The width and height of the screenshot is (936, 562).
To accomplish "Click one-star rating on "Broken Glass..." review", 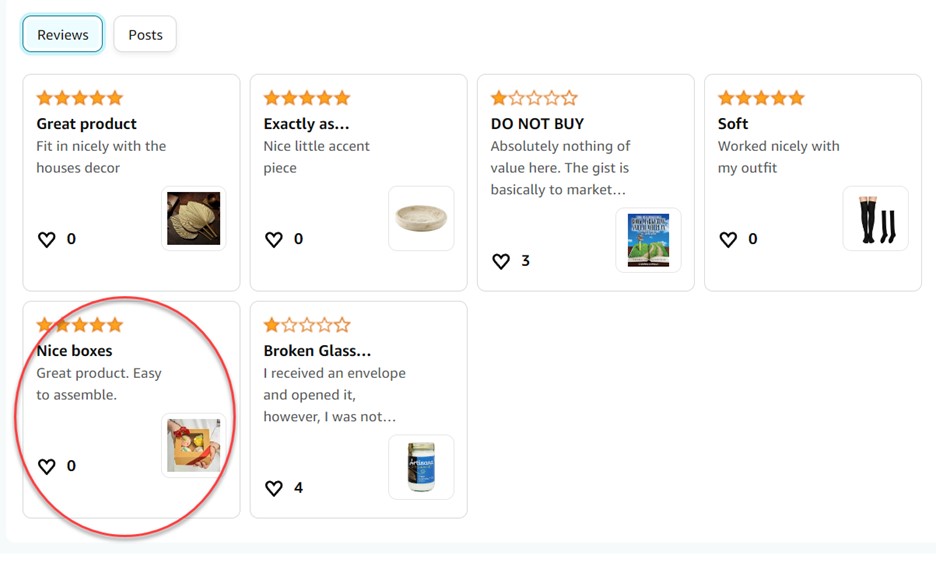I will pyautogui.click(x=307, y=325).
